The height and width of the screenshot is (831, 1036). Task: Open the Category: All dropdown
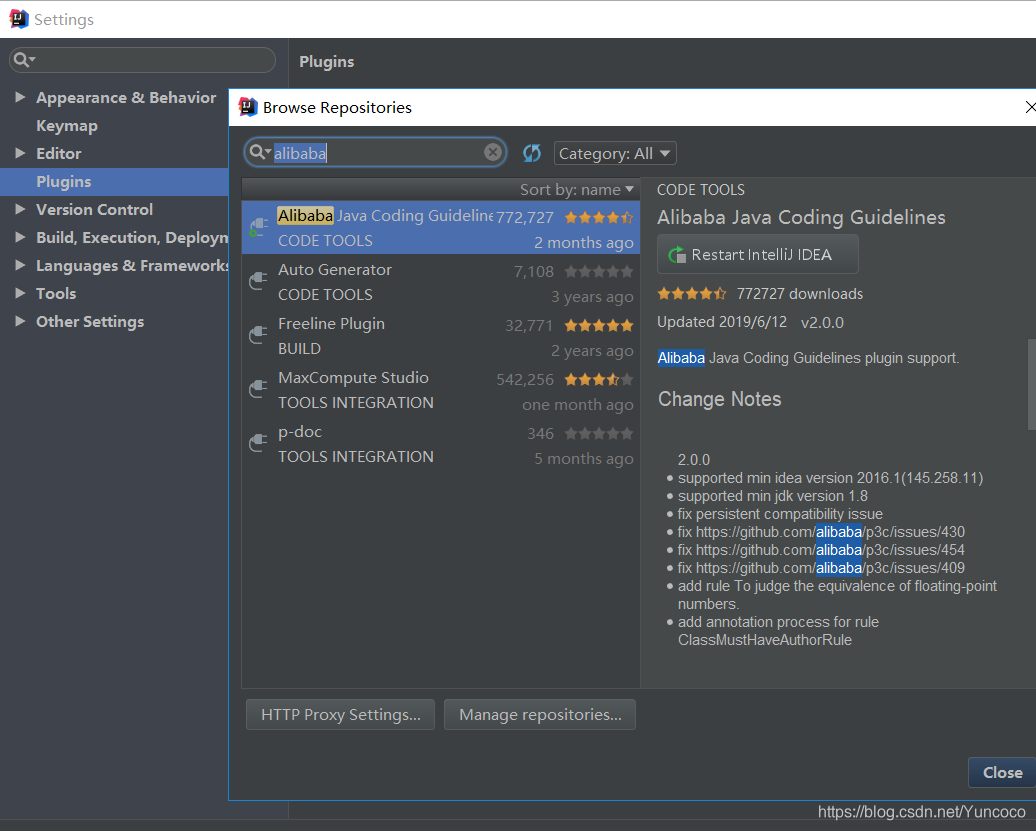[614, 154]
